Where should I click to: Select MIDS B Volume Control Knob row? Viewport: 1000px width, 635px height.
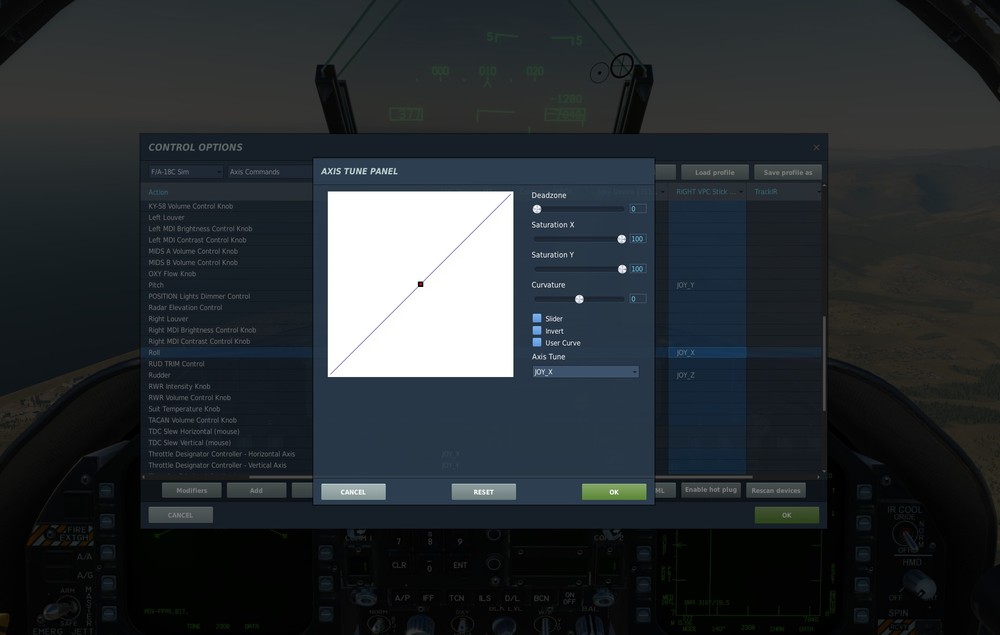point(226,263)
